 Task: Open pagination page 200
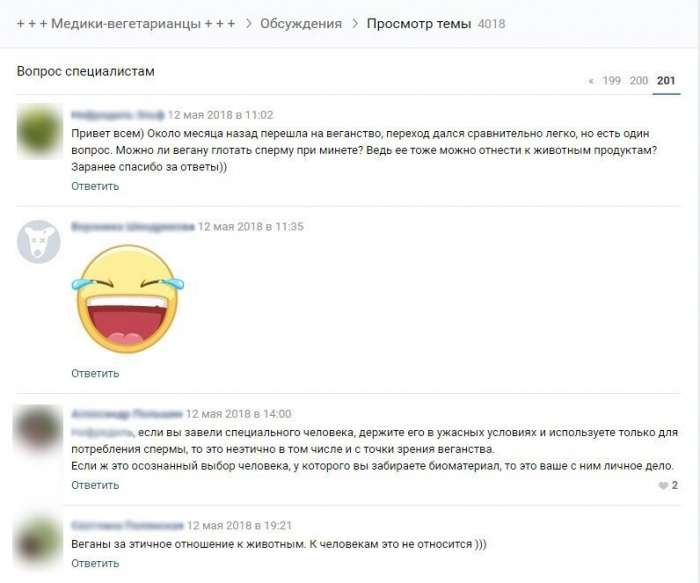638,80
